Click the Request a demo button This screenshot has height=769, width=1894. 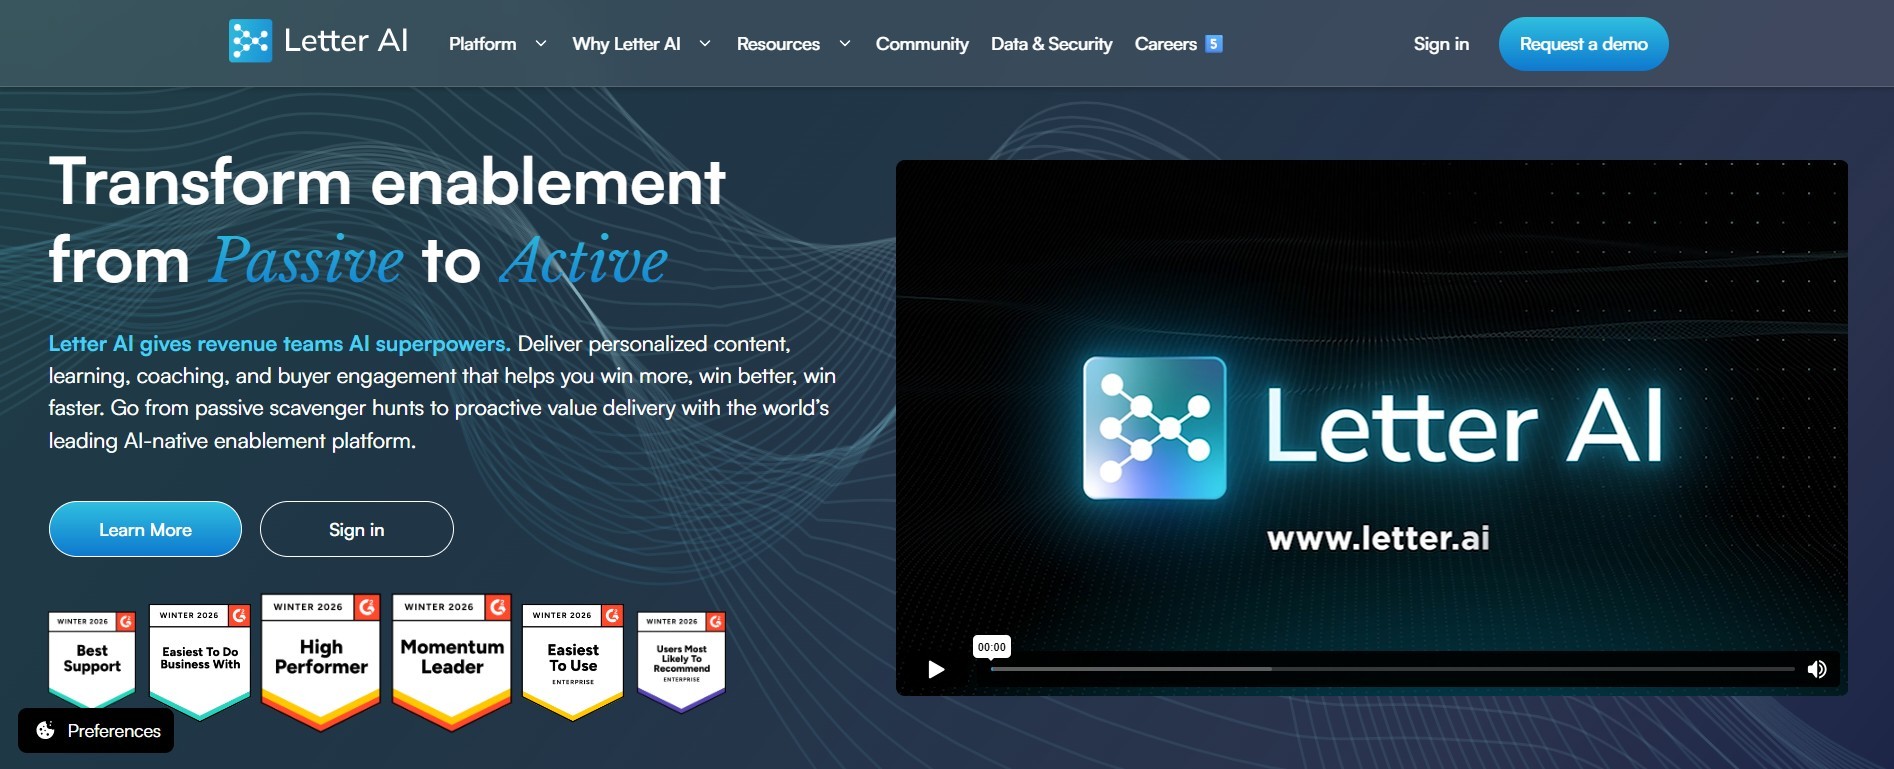[x=1583, y=44]
